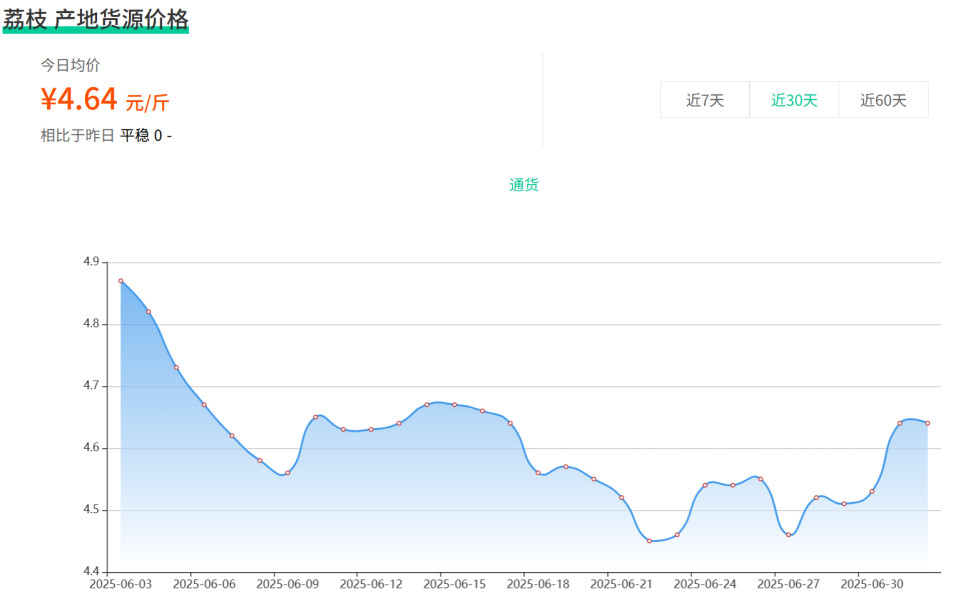Click the curve marker above 2025-06-09

tap(288, 473)
